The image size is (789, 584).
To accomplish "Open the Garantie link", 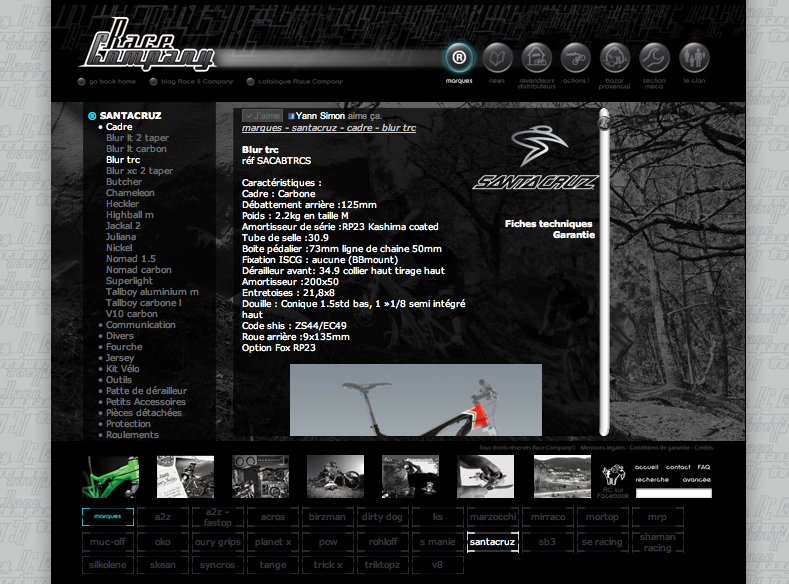I will tap(574, 235).
